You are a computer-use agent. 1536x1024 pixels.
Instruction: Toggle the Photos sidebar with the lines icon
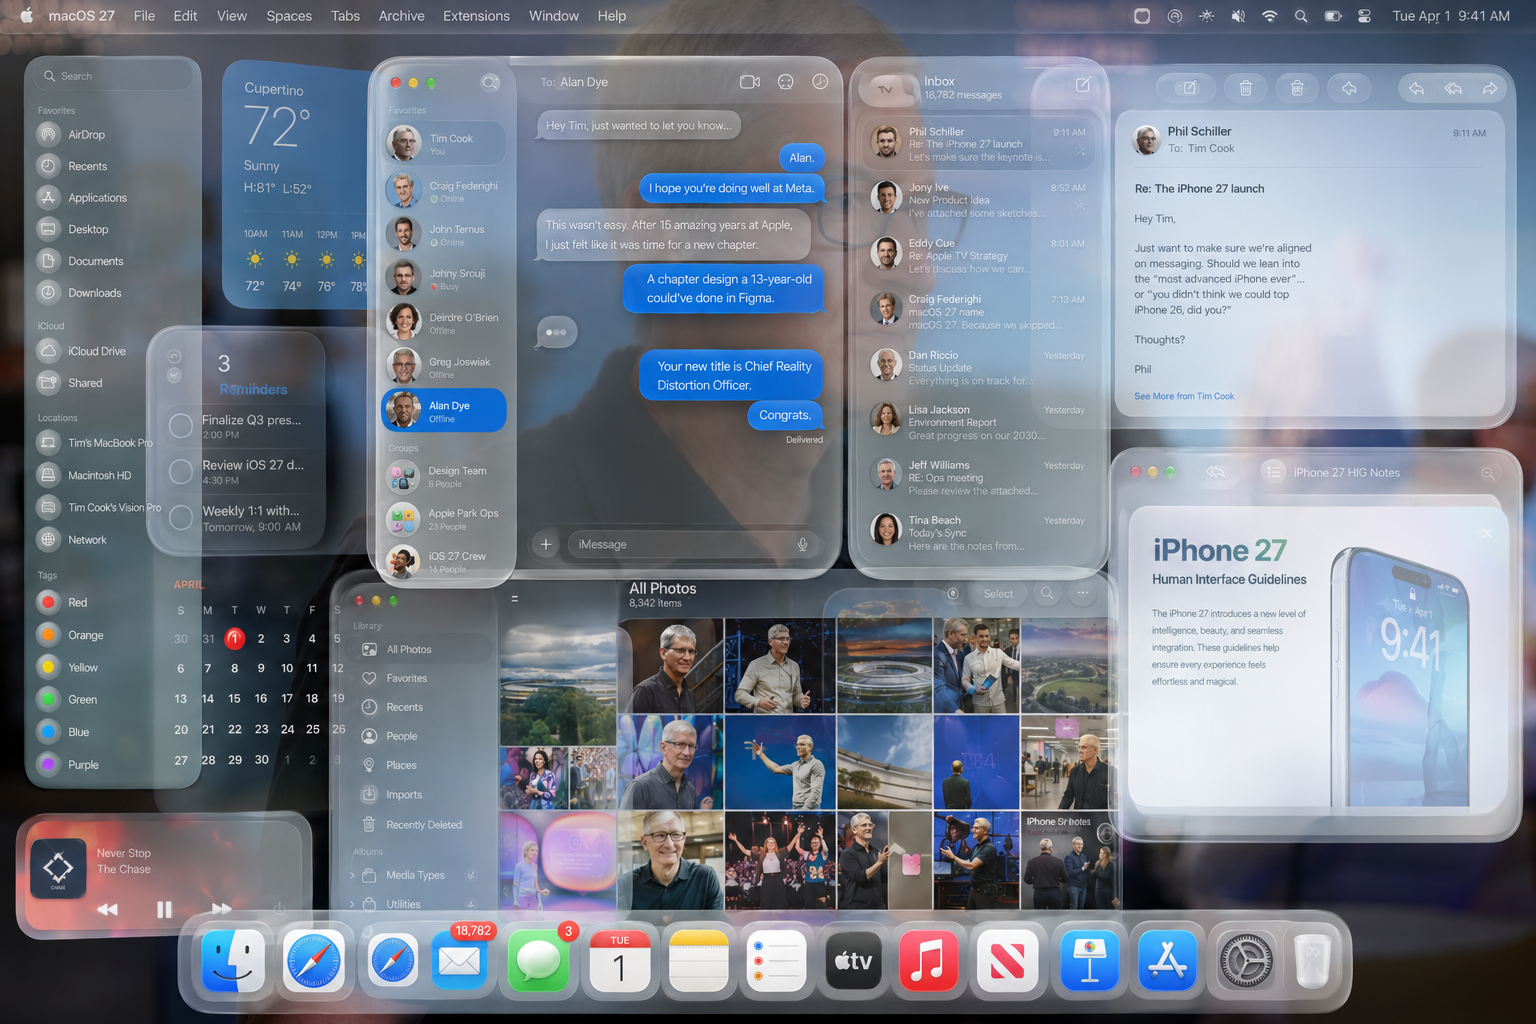pos(515,599)
